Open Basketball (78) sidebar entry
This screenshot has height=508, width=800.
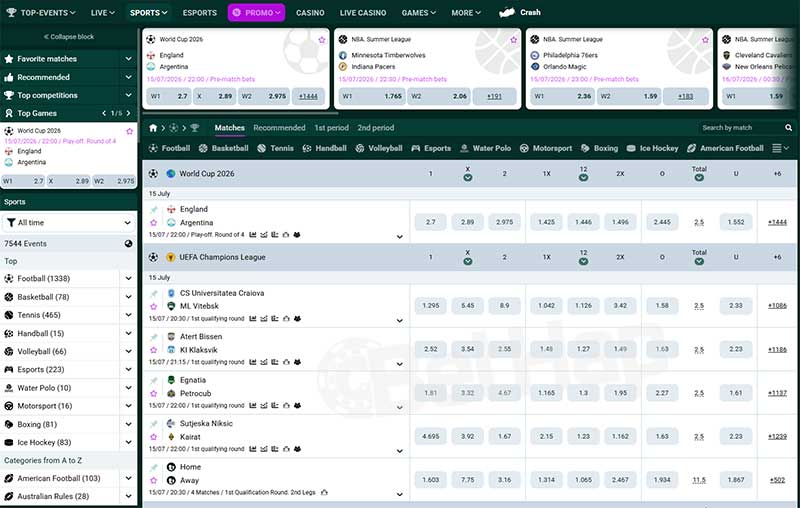pos(43,297)
